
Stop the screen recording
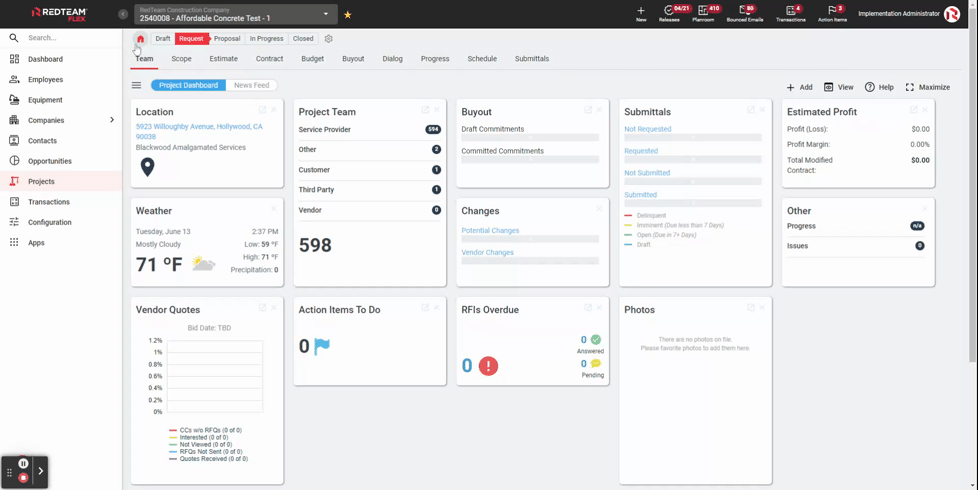point(23,478)
